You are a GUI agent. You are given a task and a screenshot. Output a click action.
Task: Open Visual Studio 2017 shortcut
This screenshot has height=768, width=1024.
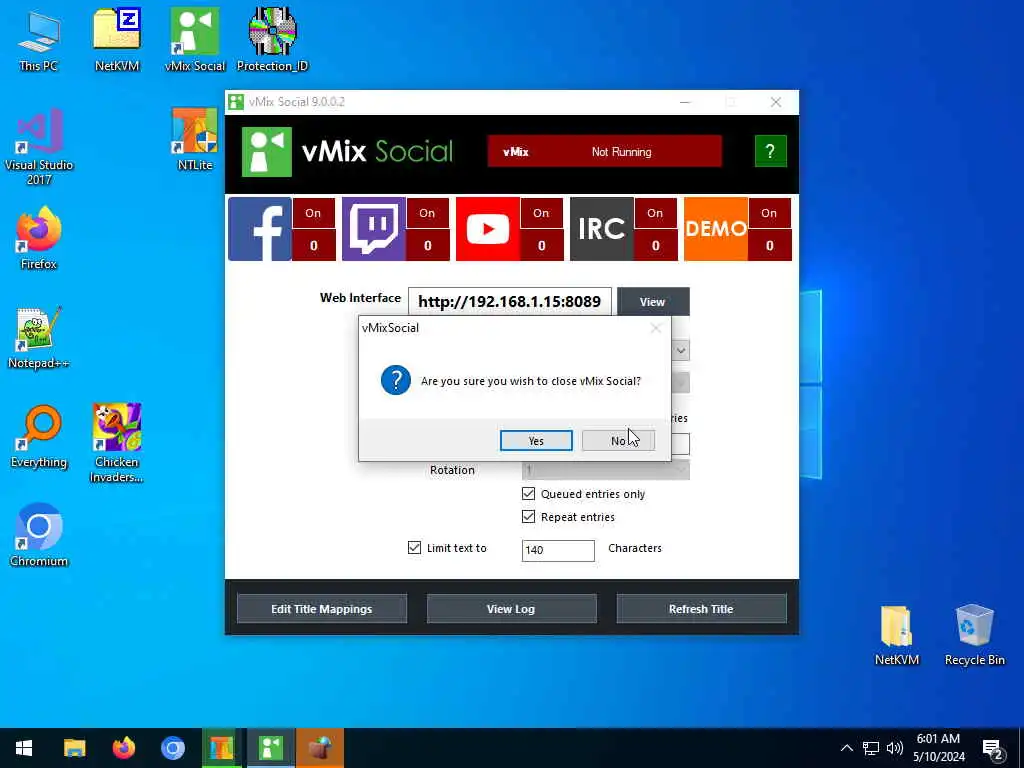point(39,147)
